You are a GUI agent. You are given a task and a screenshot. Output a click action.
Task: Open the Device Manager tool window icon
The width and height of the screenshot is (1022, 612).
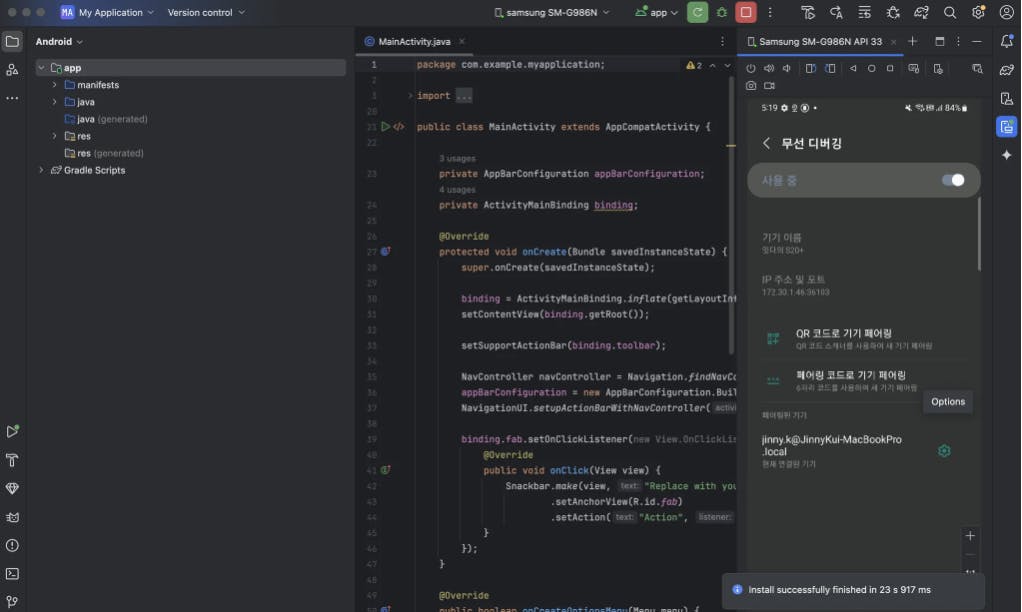(x=1006, y=98)
